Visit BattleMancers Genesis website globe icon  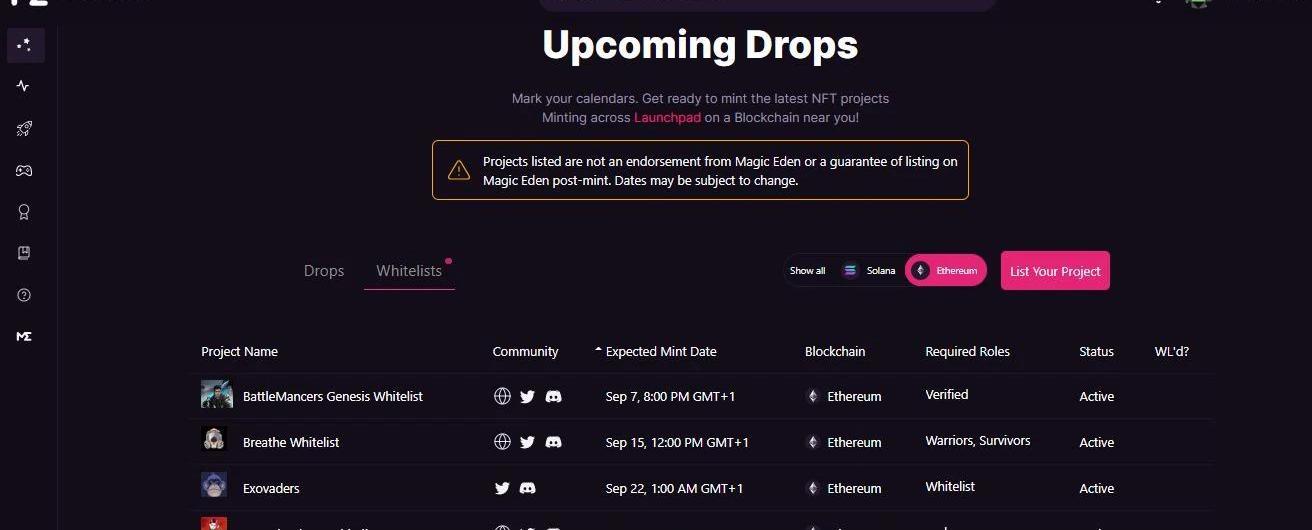503,397
